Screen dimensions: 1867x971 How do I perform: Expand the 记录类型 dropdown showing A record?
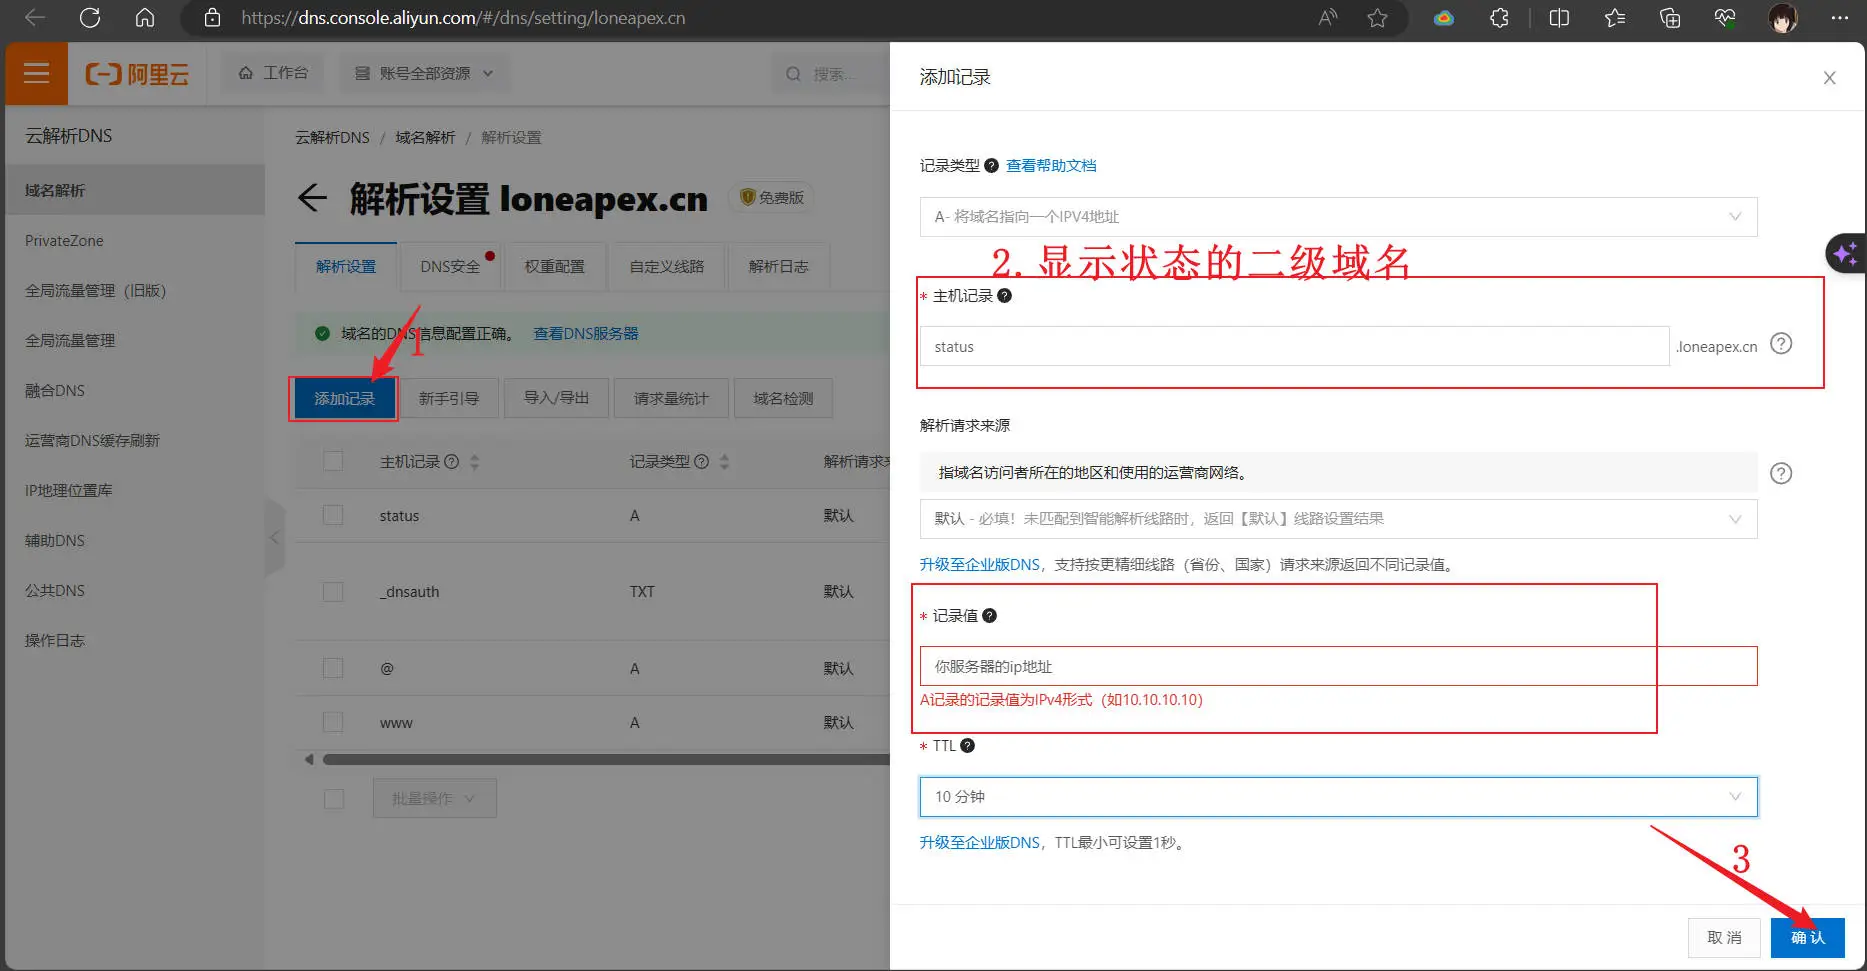[x=1337, y=217]
